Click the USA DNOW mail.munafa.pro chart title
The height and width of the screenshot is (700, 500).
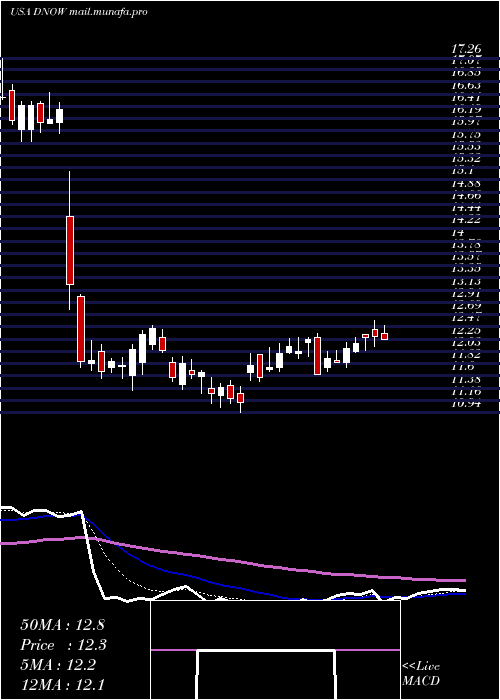click(79, 12)
